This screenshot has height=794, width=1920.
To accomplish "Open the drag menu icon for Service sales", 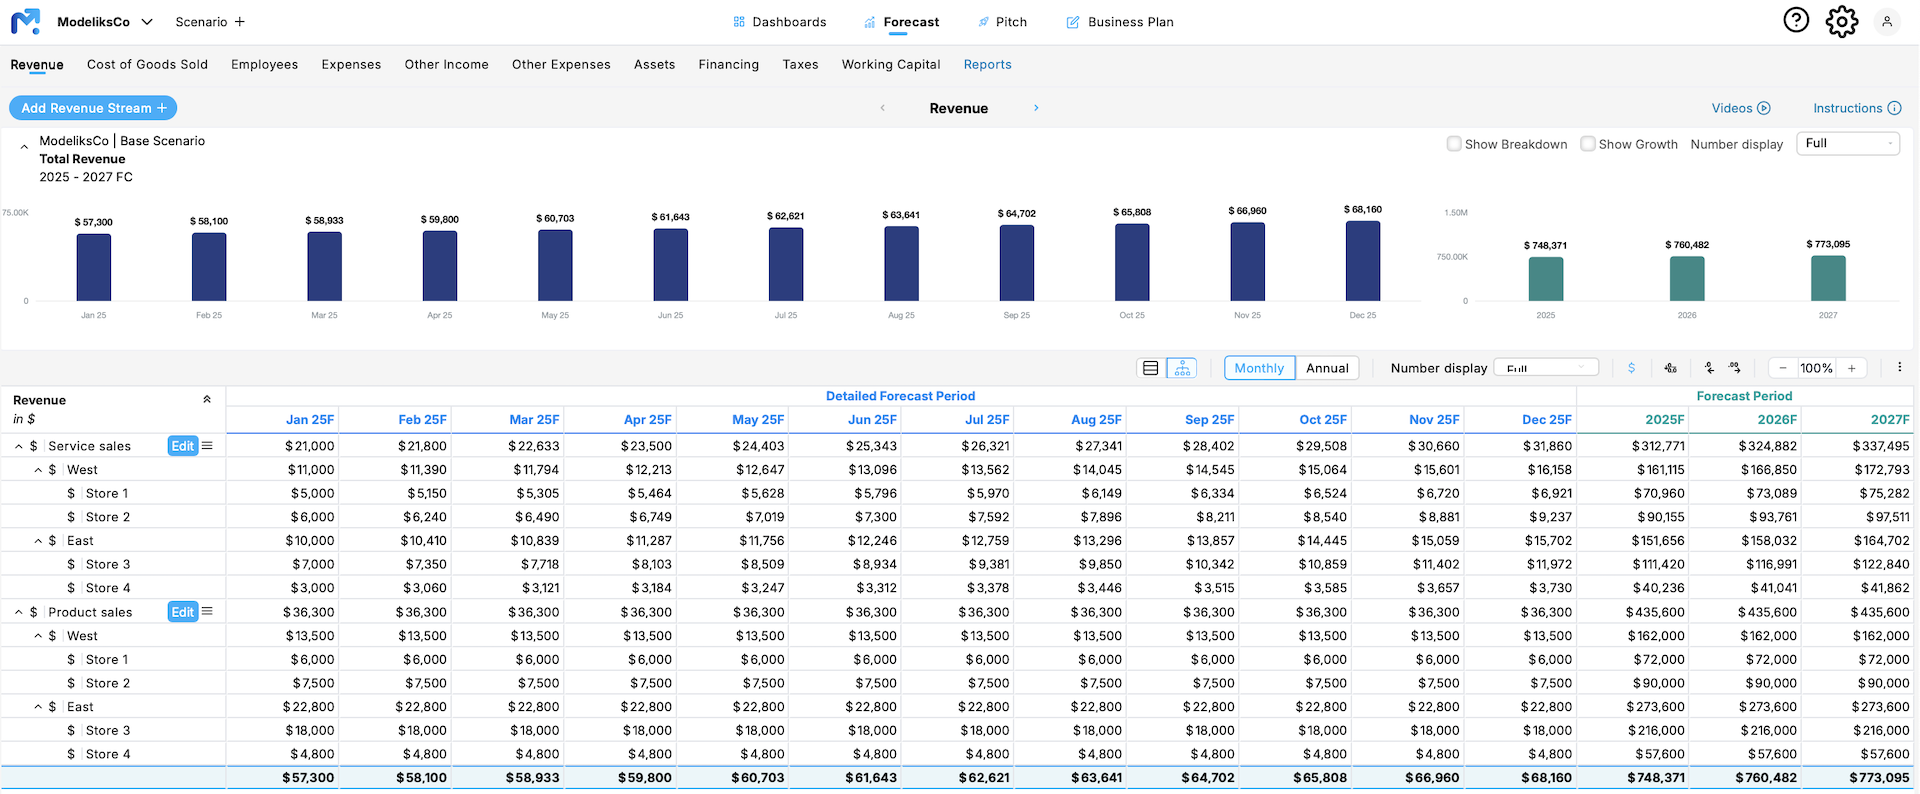I will 207,446.
